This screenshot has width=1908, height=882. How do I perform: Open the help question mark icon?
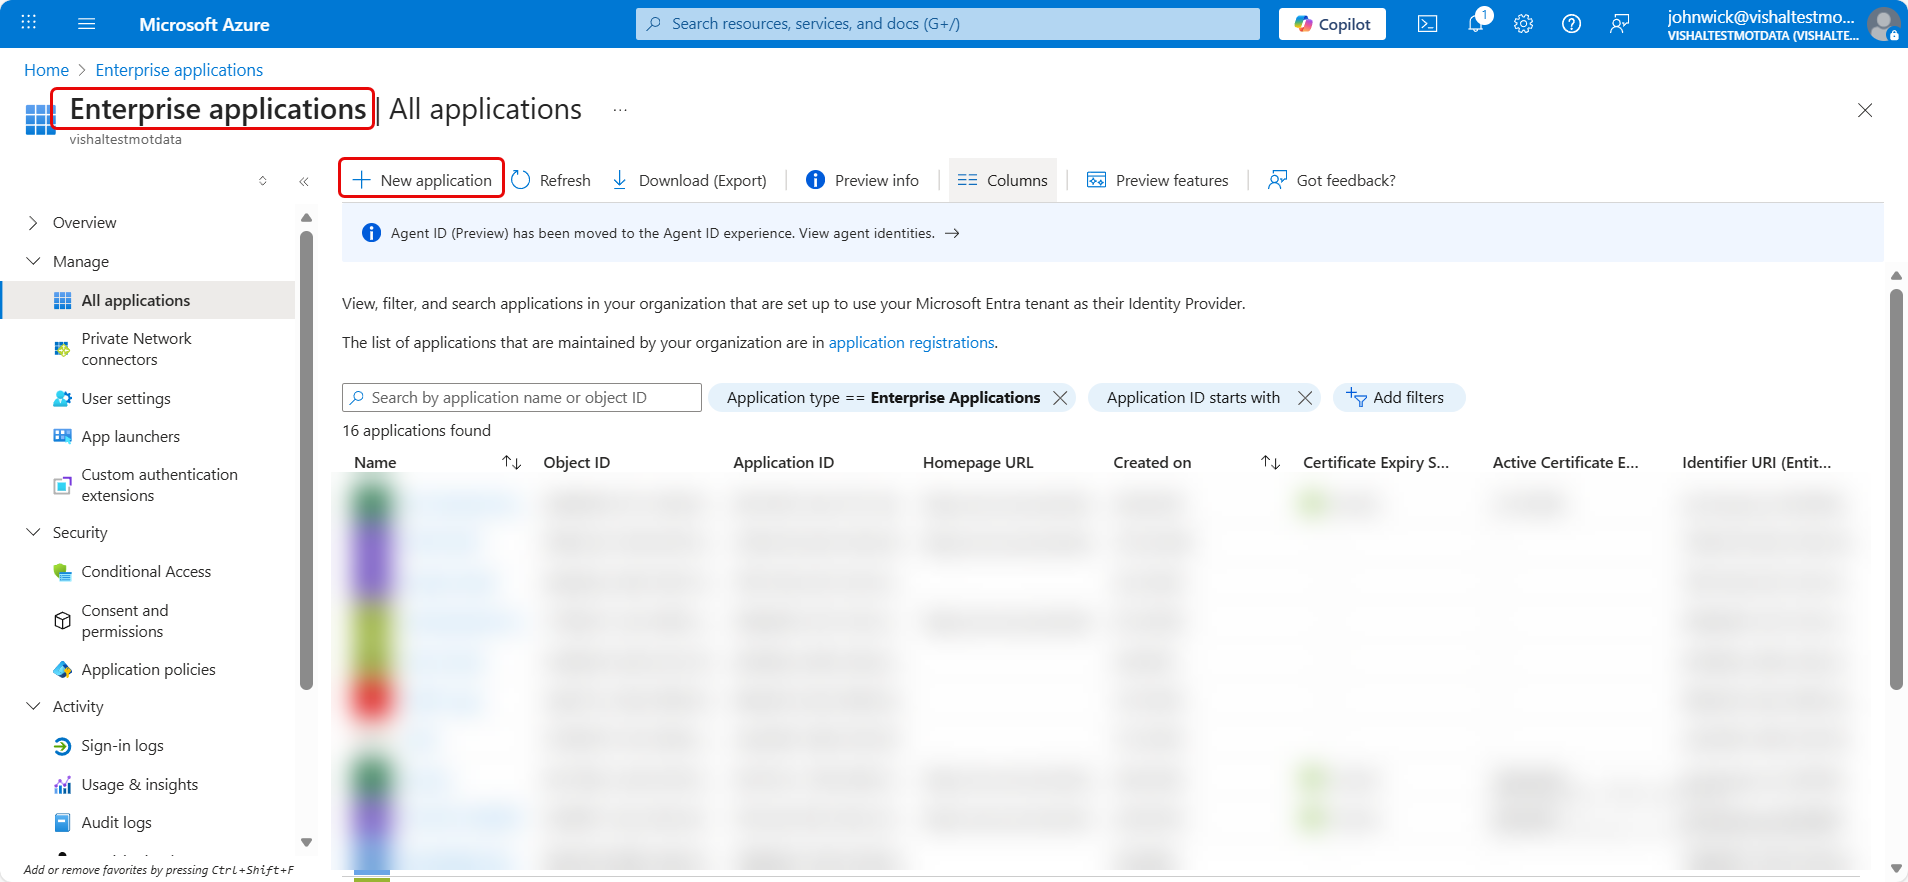pyautogui.click(x=1571, y=24)
